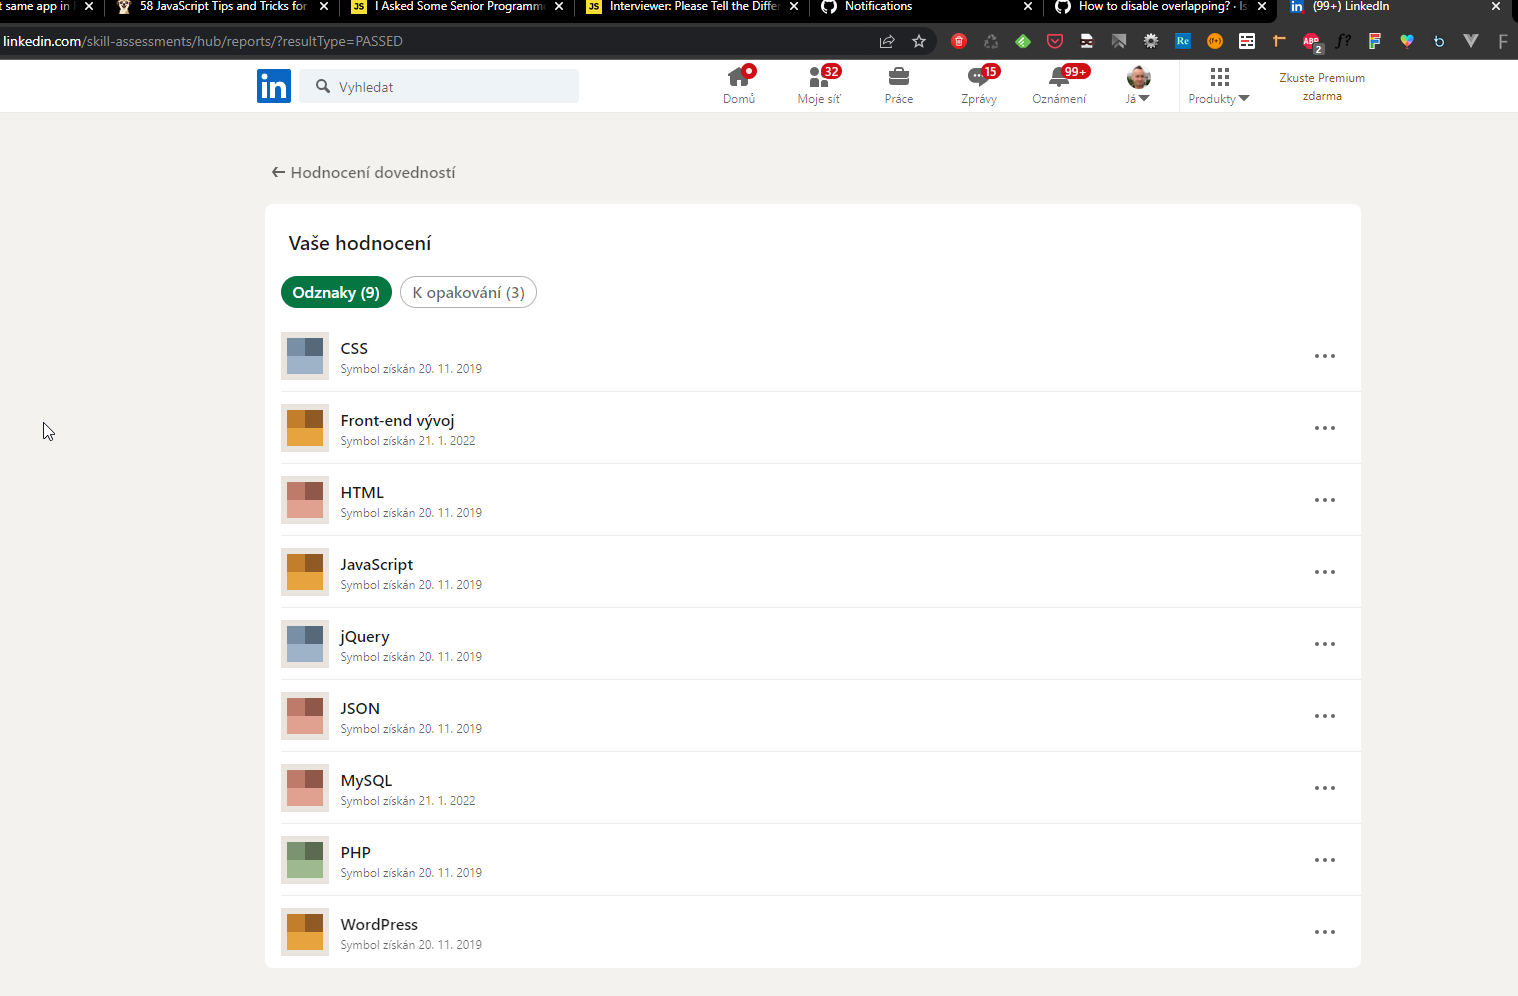The width and height of the screenshot is (1518, 996).
Task: Click the Front-end vývoj skill title
Action: (397, 420)
